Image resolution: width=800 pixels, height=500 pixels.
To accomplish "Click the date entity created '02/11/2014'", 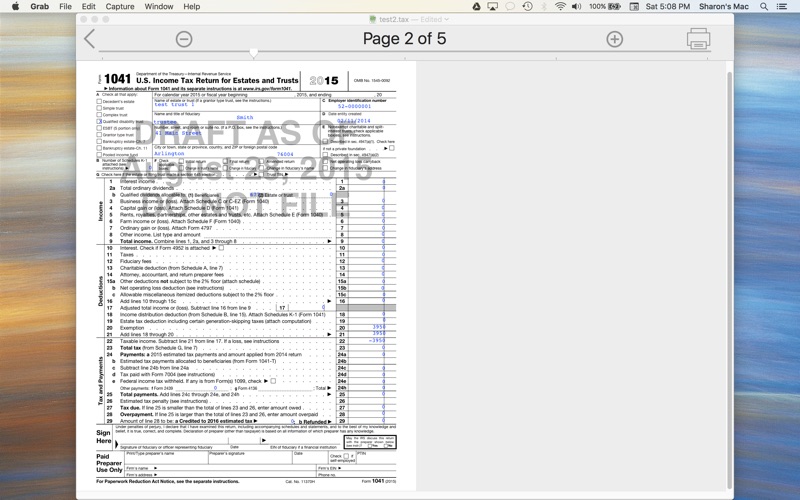I will pos(354,121).
